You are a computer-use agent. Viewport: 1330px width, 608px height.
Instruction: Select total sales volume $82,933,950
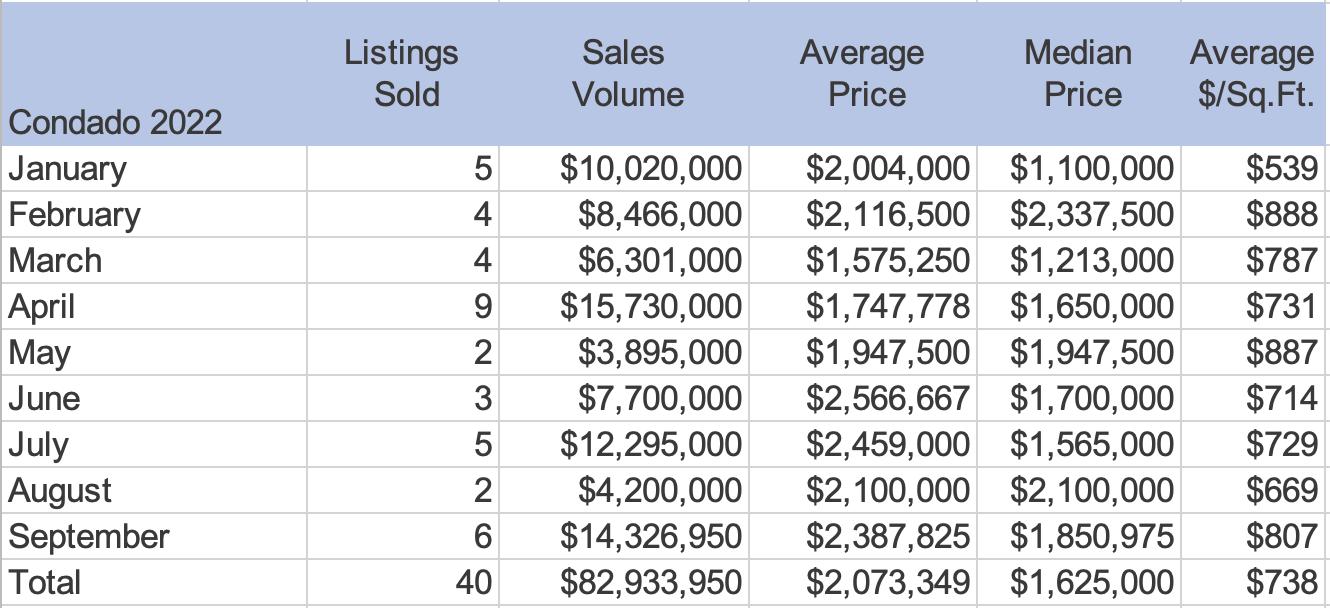coord(651,583)
